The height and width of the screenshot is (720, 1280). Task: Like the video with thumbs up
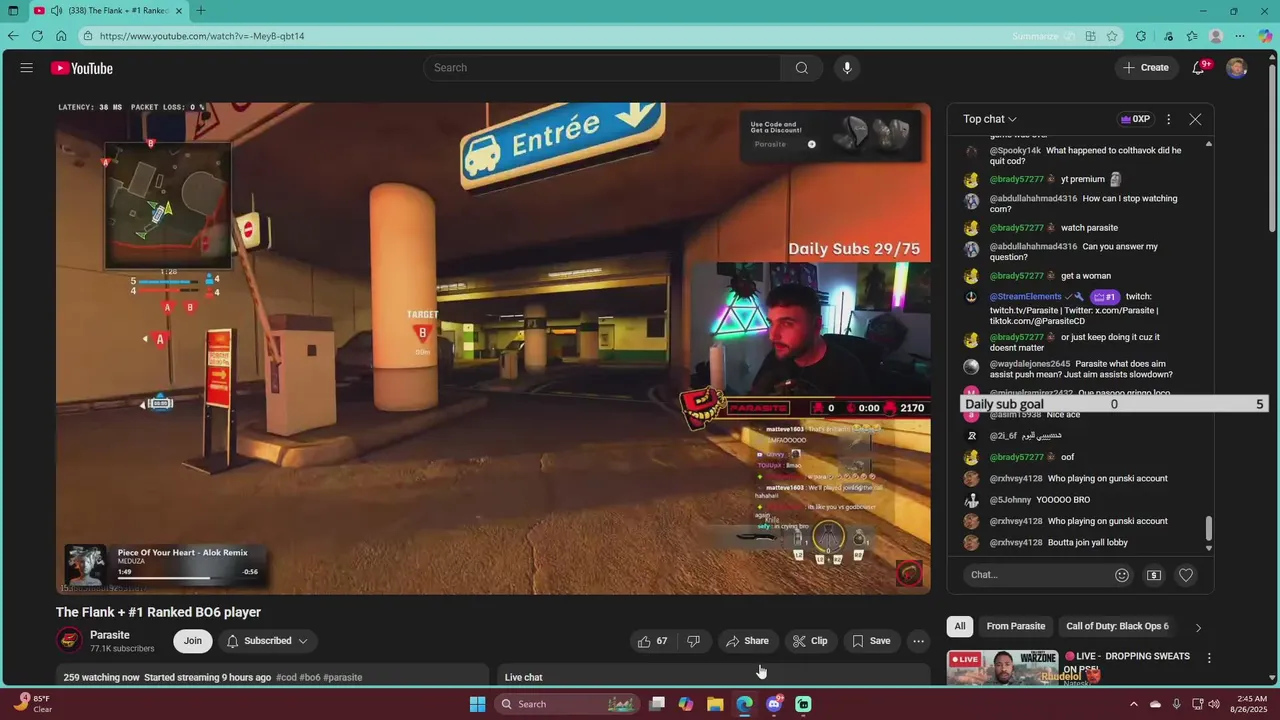click(652, 641)
